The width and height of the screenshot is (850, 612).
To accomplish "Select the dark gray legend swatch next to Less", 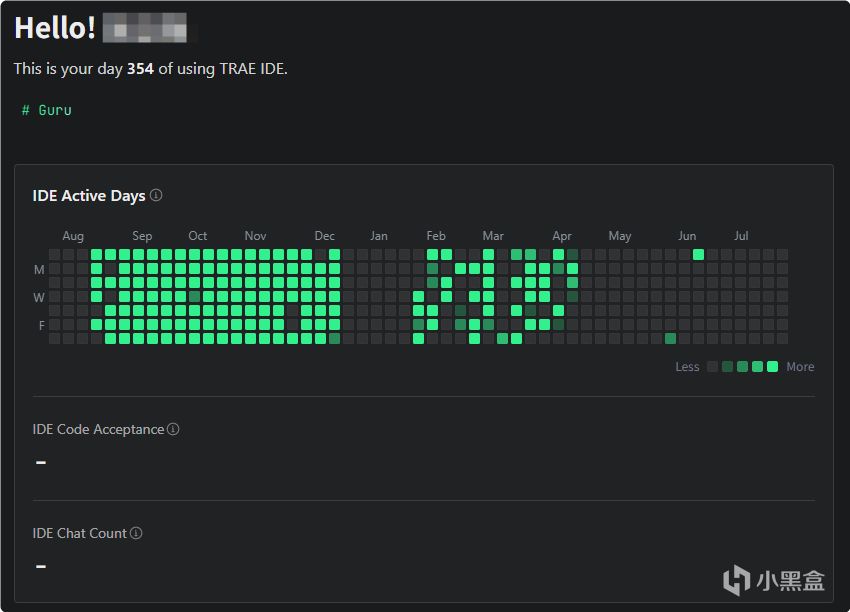I will [x=713, y=366].
